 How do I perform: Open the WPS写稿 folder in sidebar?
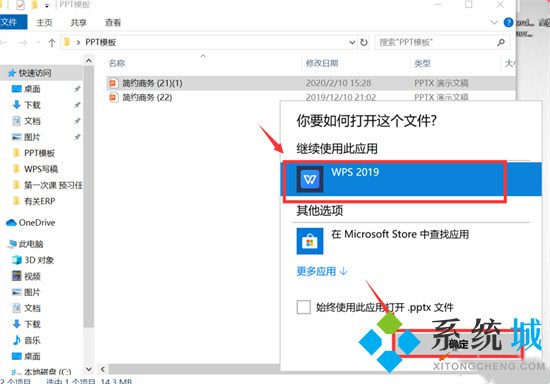[x=41, y=169]
